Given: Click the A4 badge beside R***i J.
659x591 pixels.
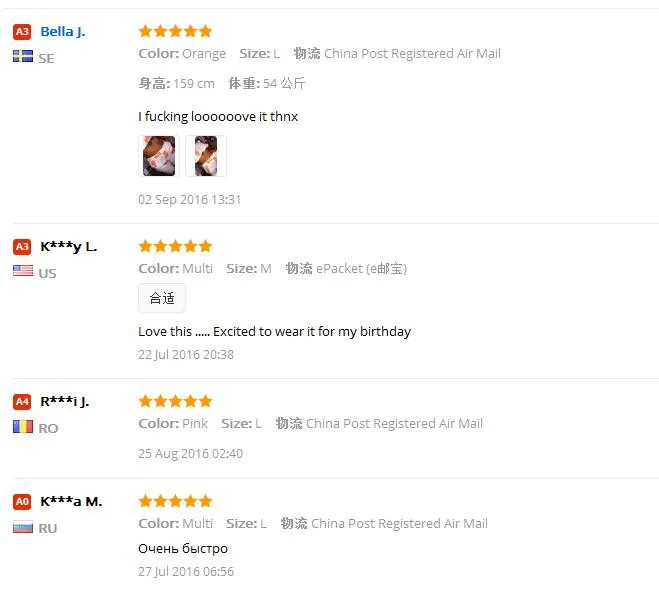Looking at the screenshot, I should click(x=22, y=402).
